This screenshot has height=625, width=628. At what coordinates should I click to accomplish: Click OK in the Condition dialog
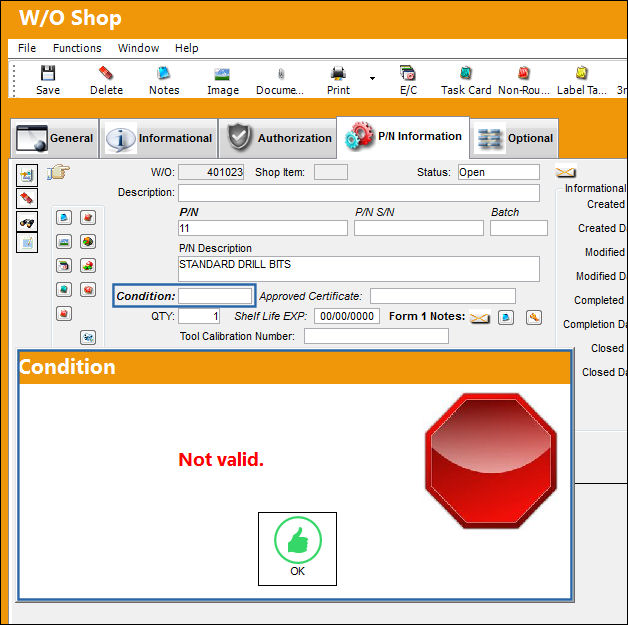click(297, 549)
